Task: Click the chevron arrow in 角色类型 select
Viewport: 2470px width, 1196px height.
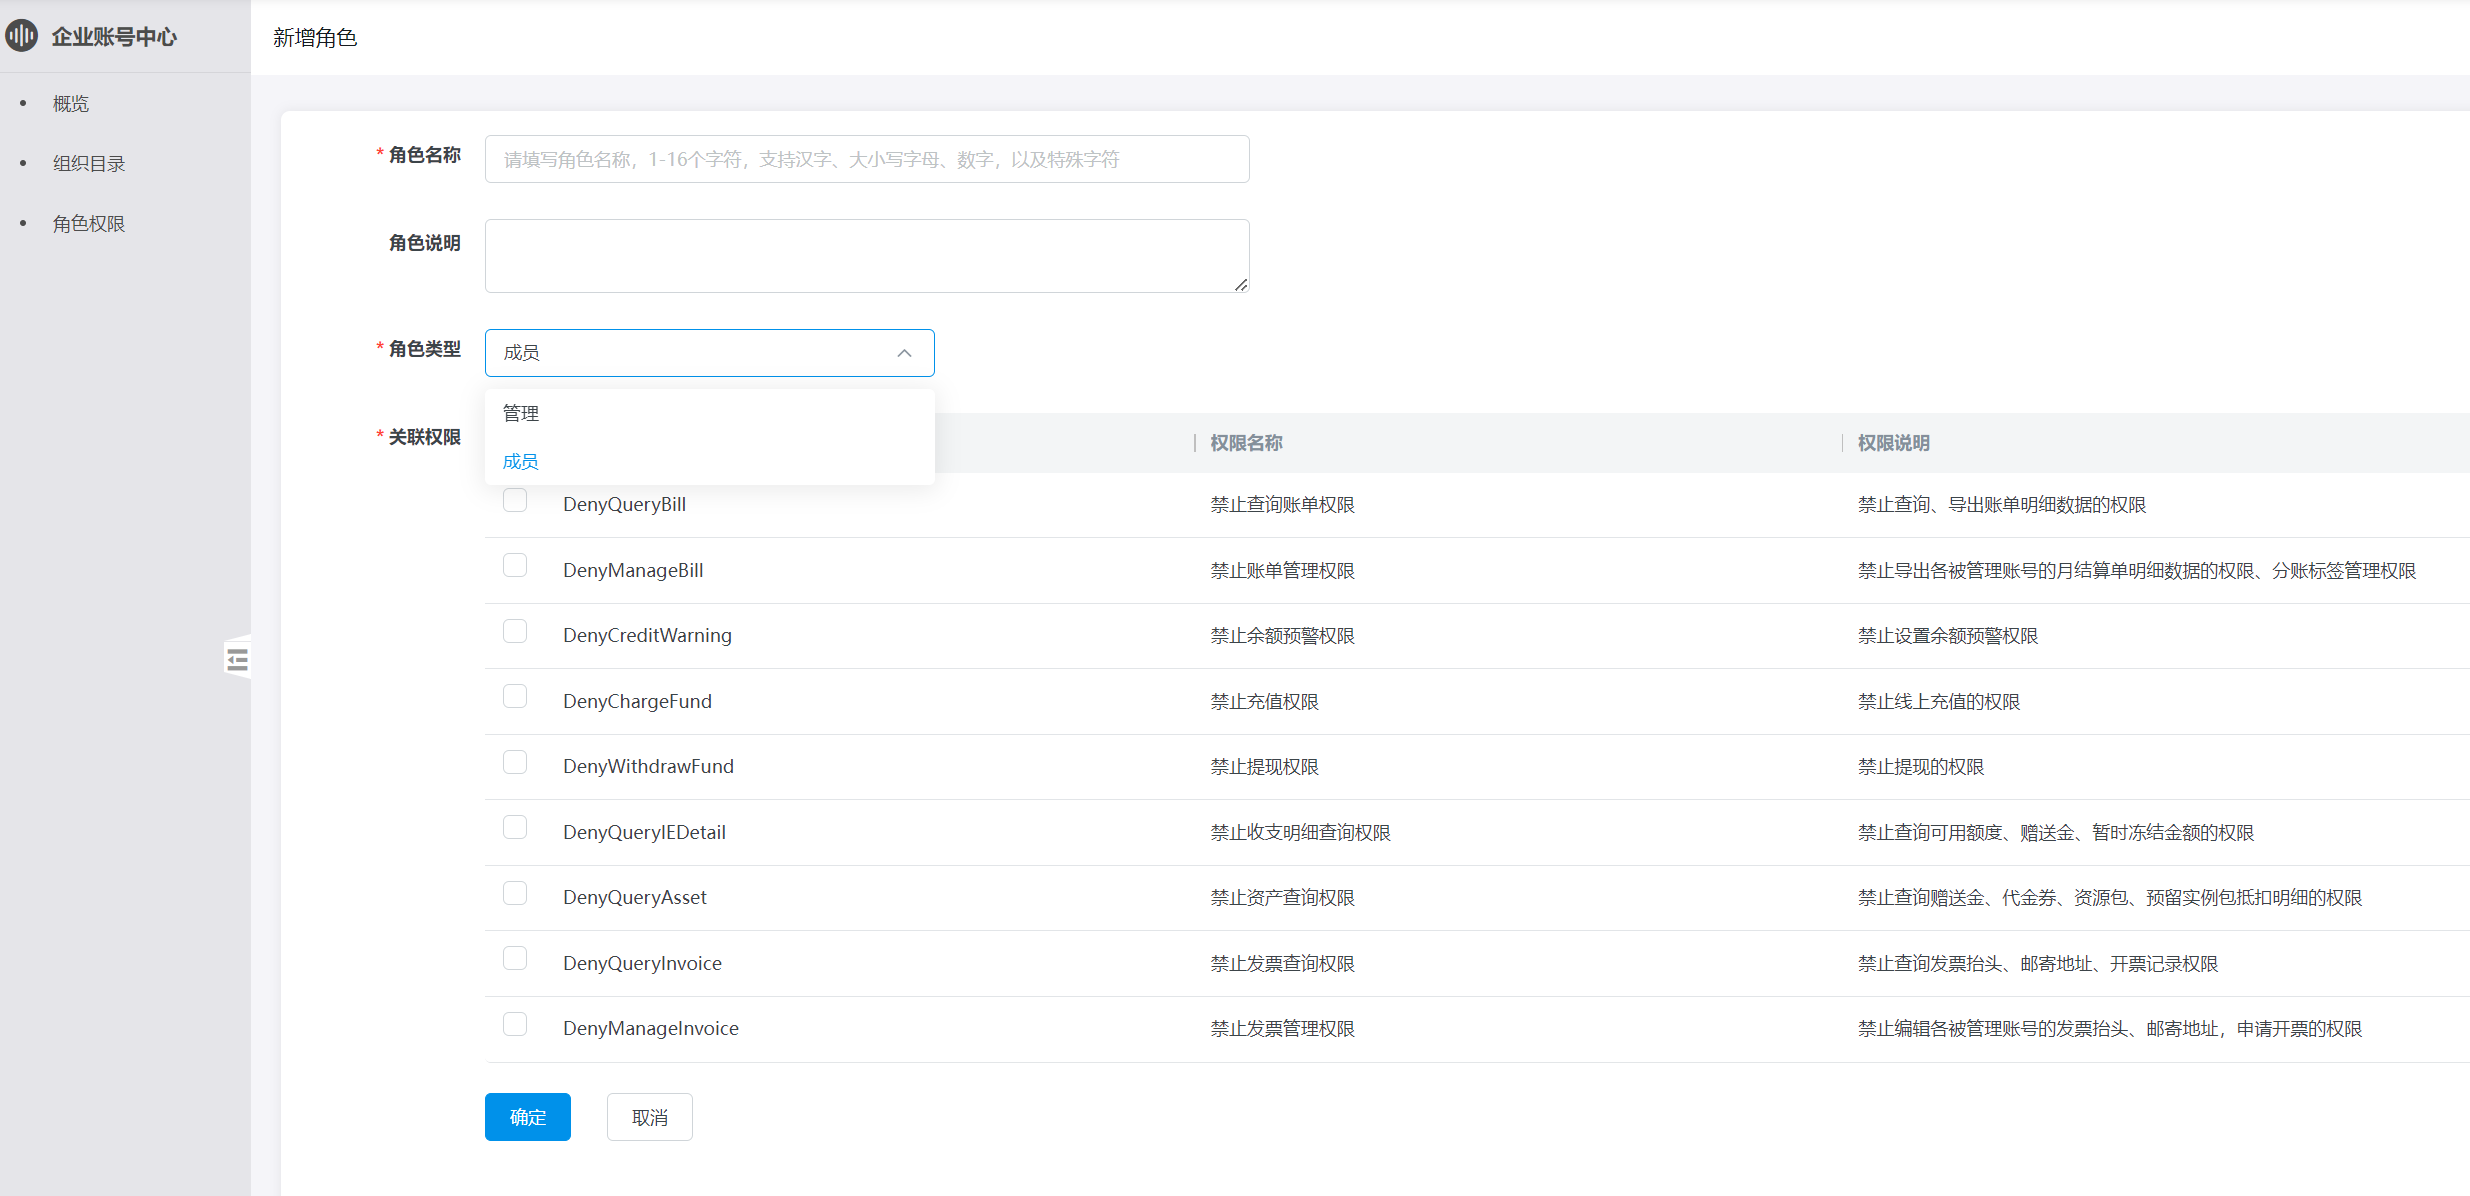Action: (x=904, y=353)
